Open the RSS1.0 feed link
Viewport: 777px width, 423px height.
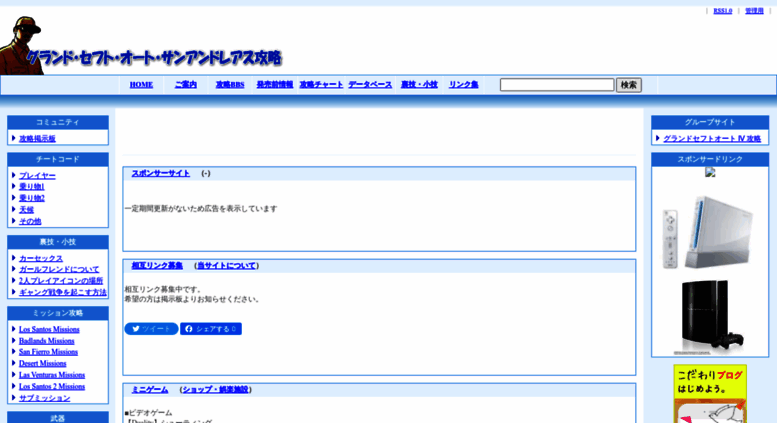coord(722,11)
